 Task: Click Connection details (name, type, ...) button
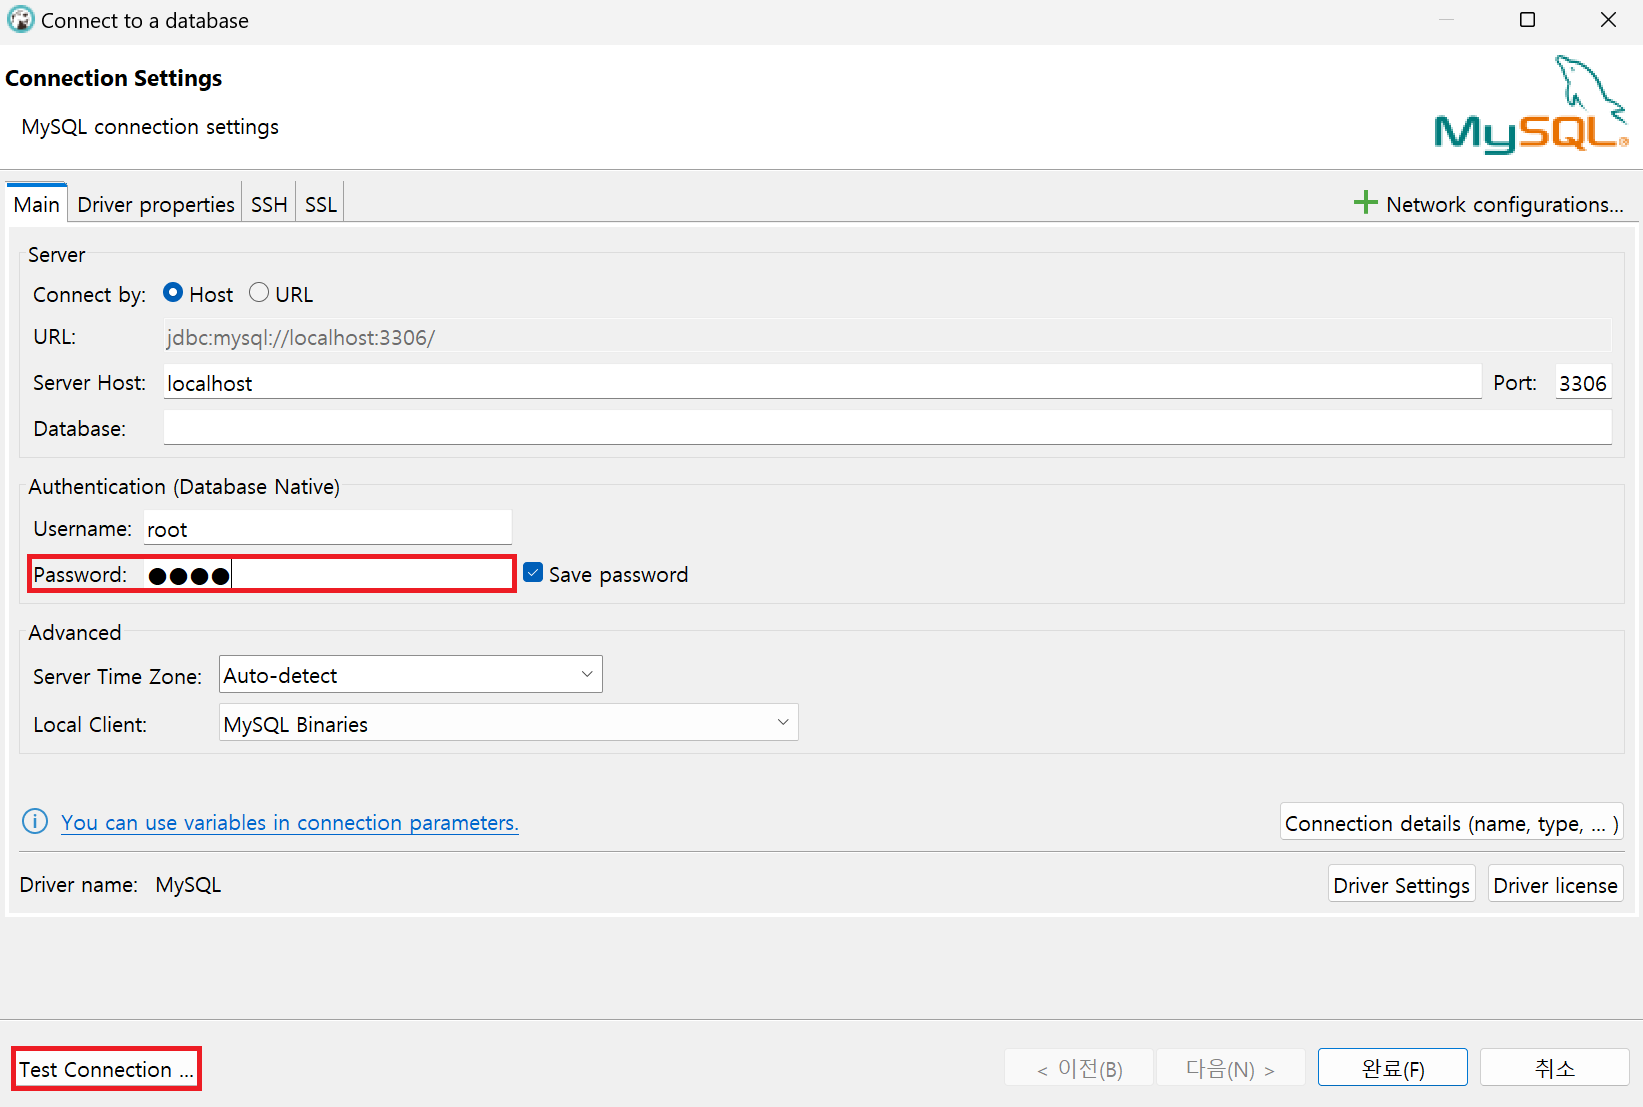point(1451,823)
